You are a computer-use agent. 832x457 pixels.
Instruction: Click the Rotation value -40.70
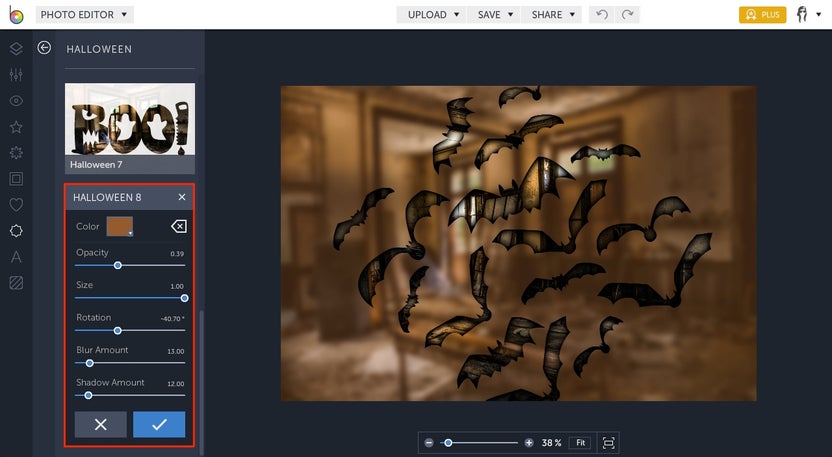click(x=172, y=319)
